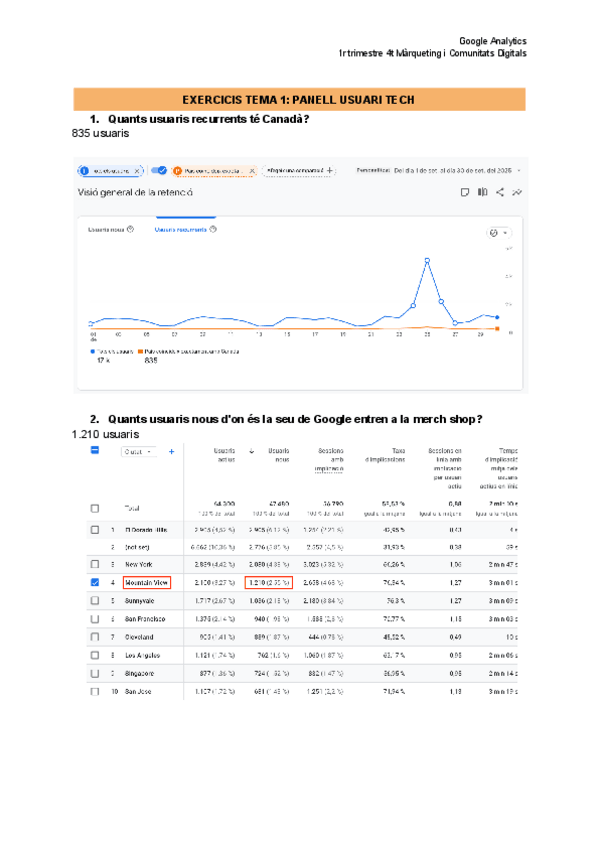Select the Usuaris recurrents tab
Image resolution: width=600 pixels, height=848 pixels.
click(180, 229)
